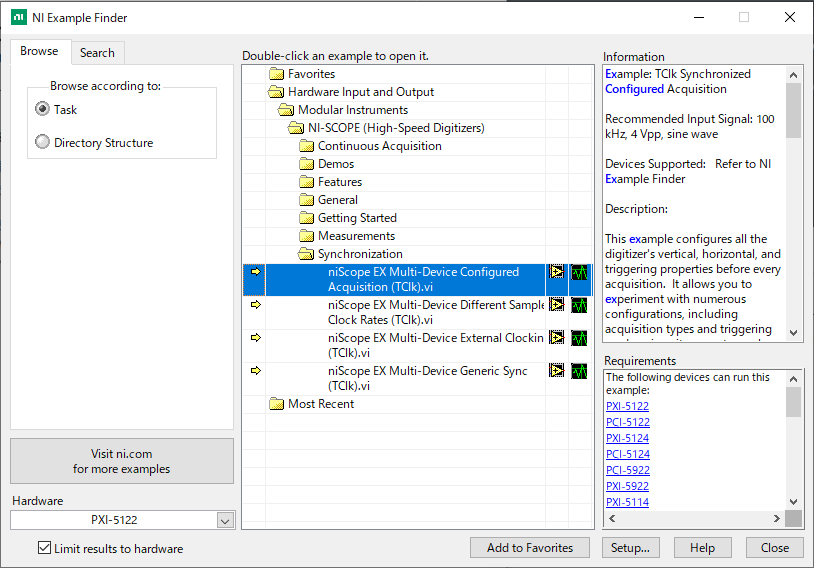Image resolution: width=814 pixels, height=568 pixels.
Task: Click the Demos folder icon
Action: pos(307,164)
